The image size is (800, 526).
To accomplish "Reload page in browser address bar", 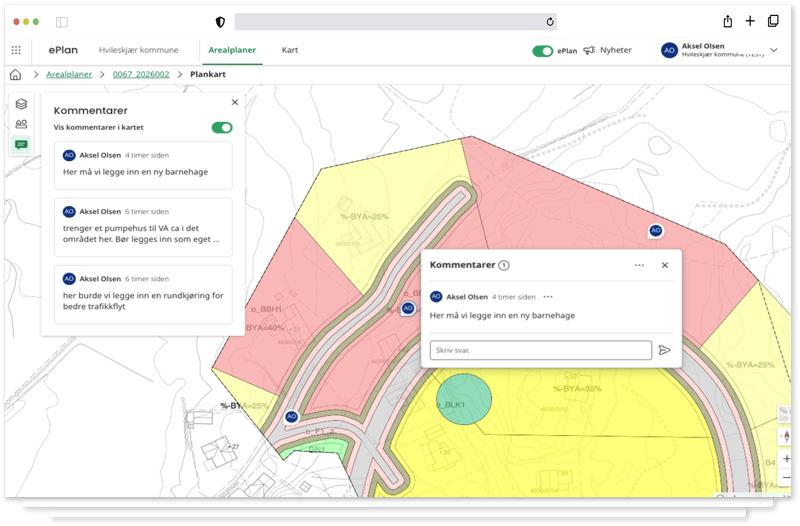I will click(549, 21).
